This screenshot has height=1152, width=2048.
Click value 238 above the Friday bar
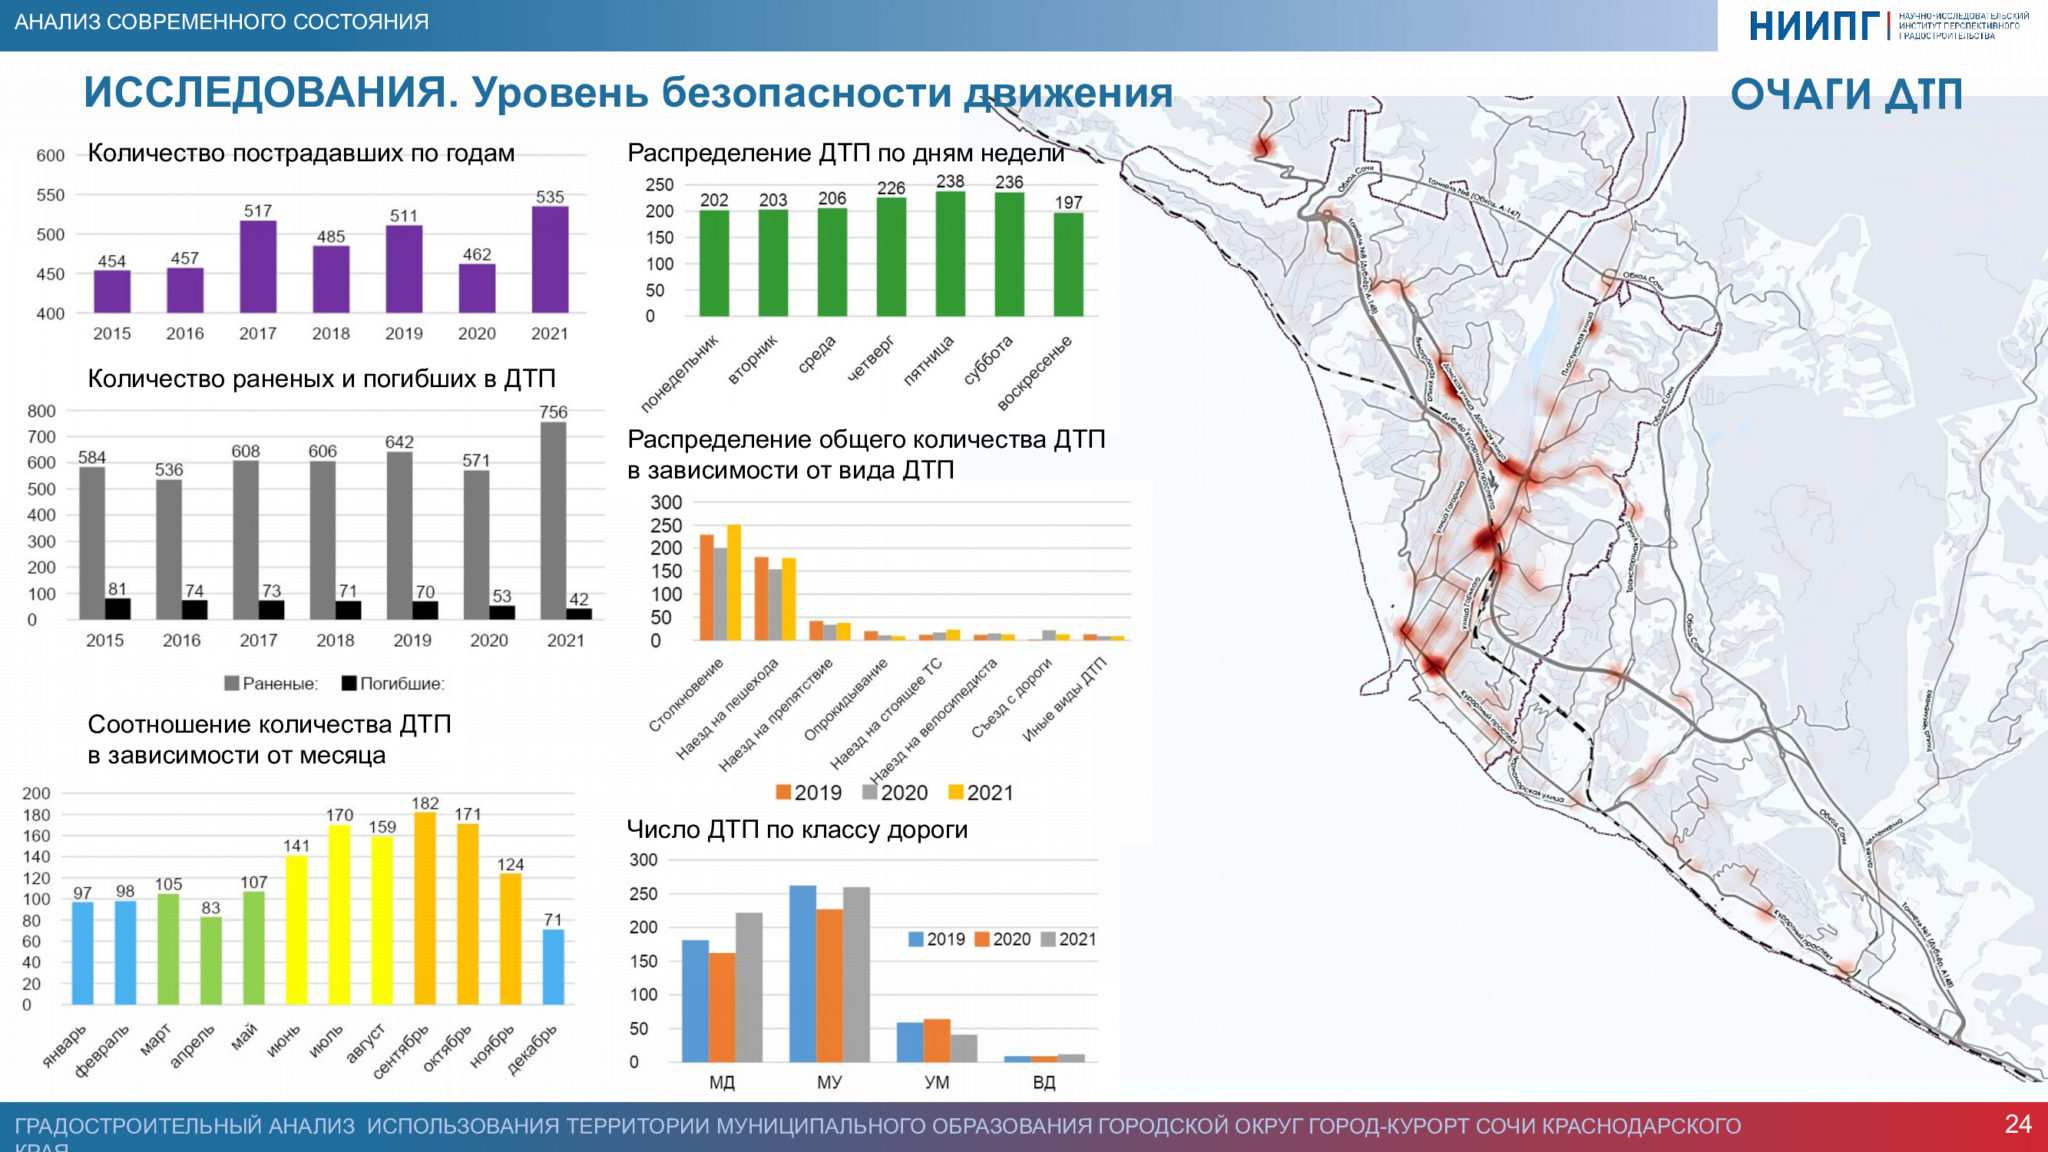(950, 181)
